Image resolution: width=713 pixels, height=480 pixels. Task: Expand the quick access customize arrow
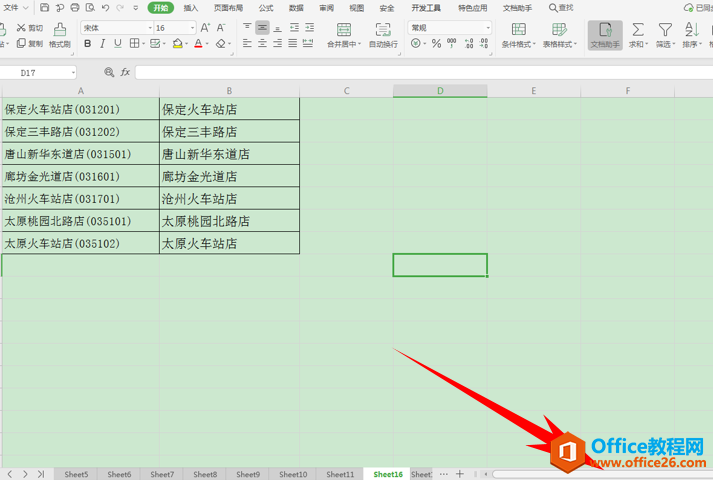coord(136,7)
